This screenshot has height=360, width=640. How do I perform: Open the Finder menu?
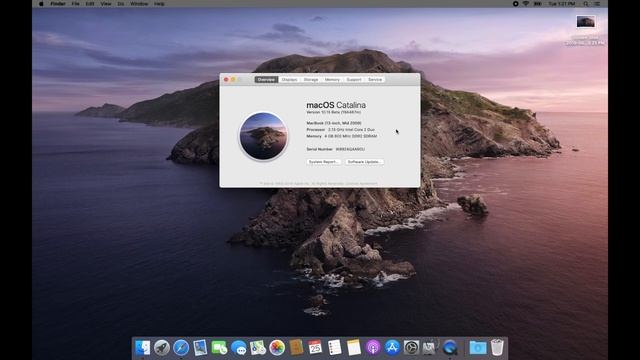[58, 4]
